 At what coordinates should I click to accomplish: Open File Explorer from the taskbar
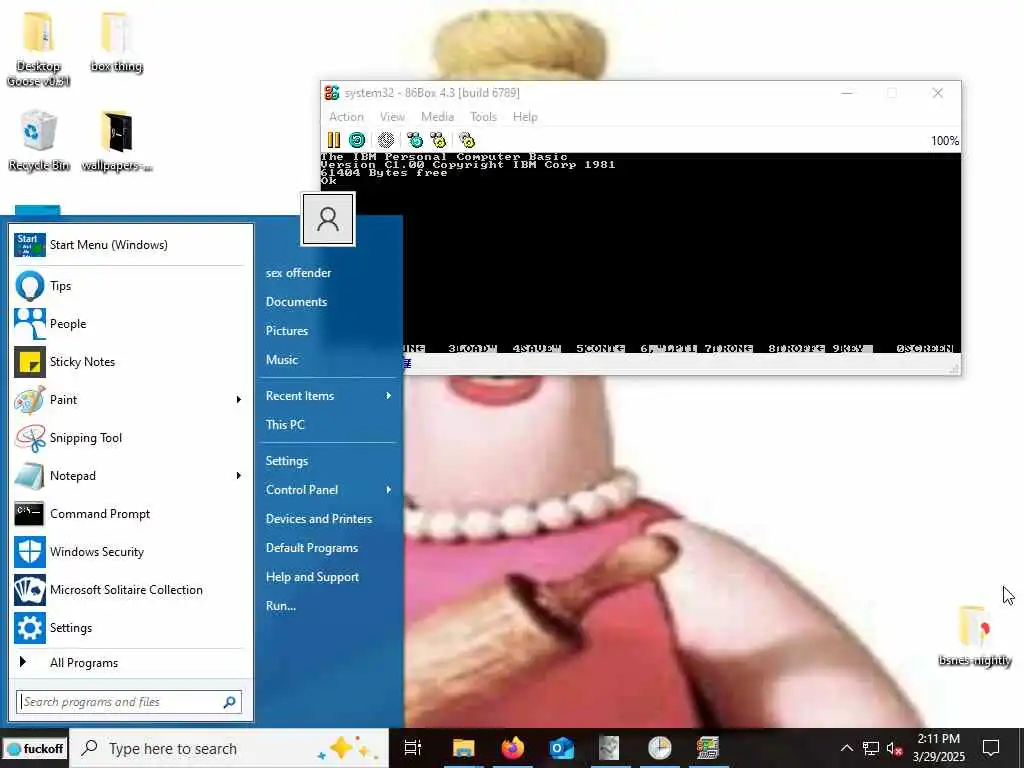click(x=464, y=748)
